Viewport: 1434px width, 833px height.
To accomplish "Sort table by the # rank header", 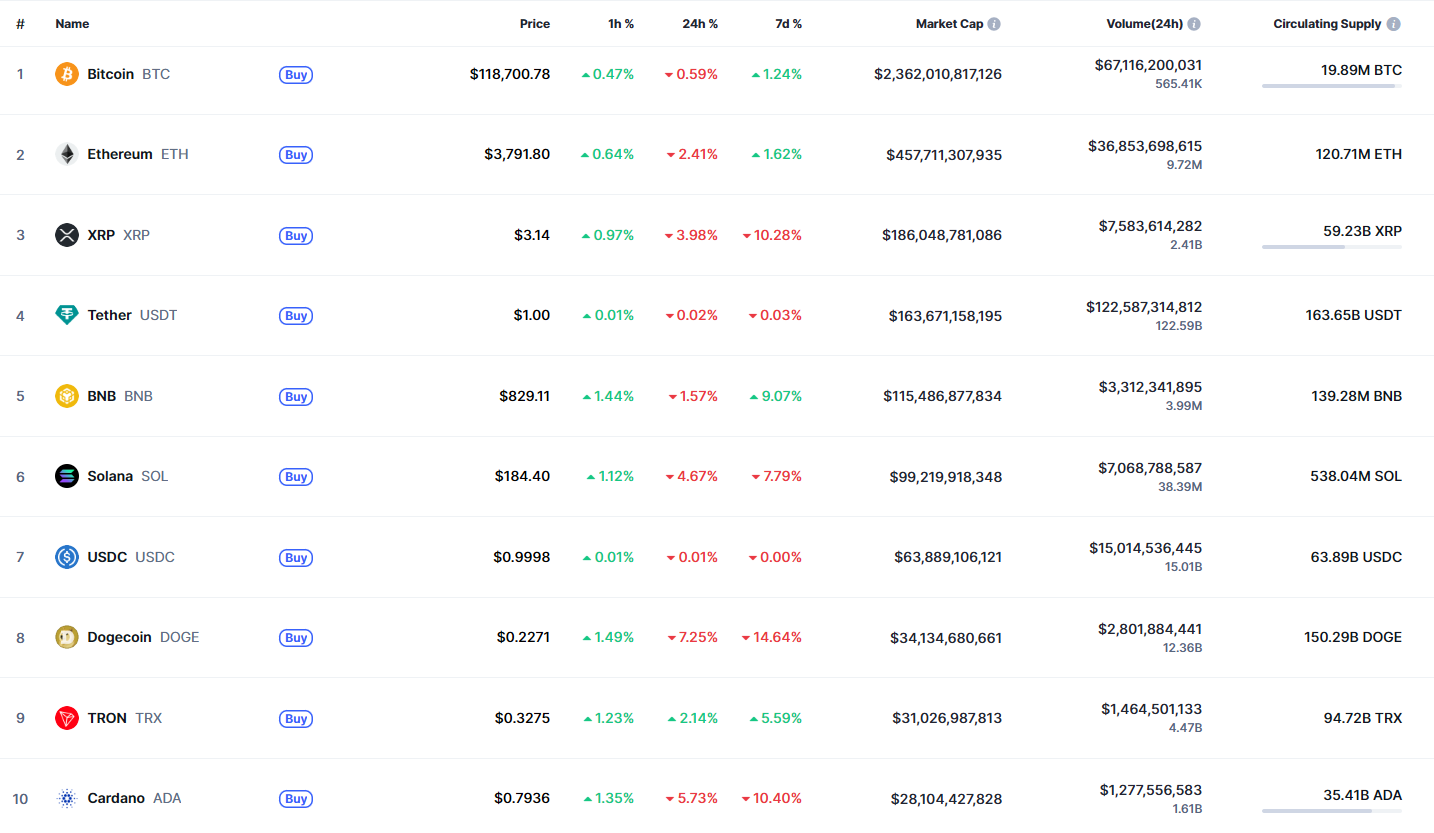I will 20,24.
